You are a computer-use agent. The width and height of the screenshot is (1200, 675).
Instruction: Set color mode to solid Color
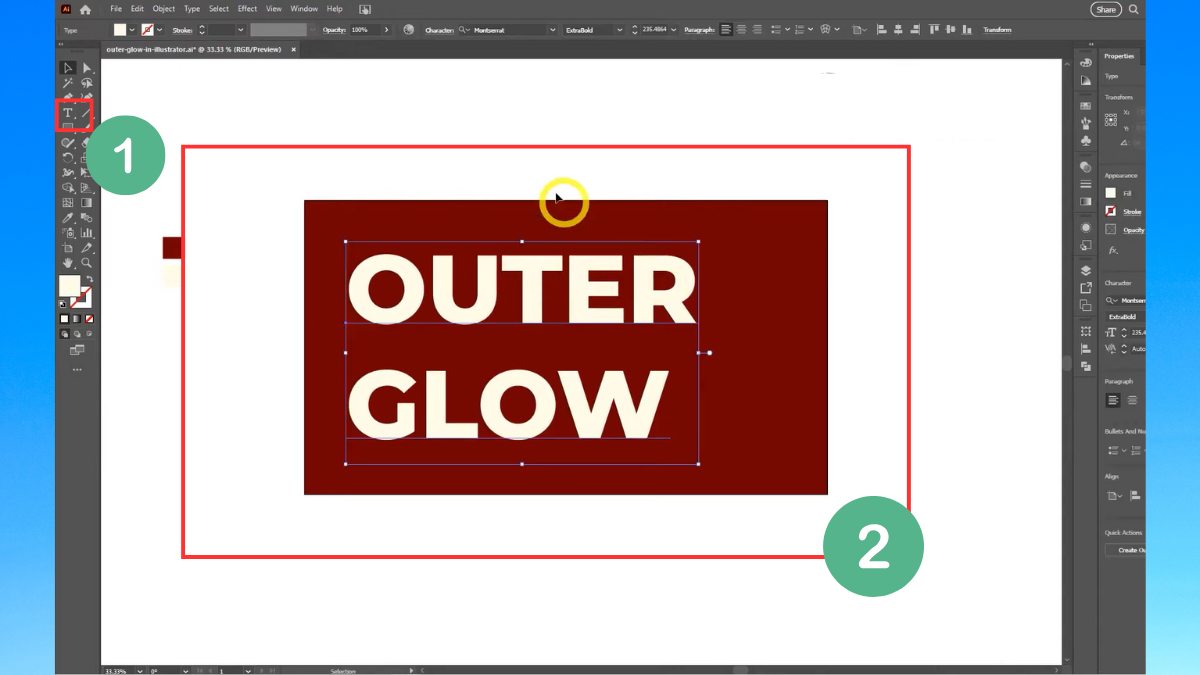[64, 319]
